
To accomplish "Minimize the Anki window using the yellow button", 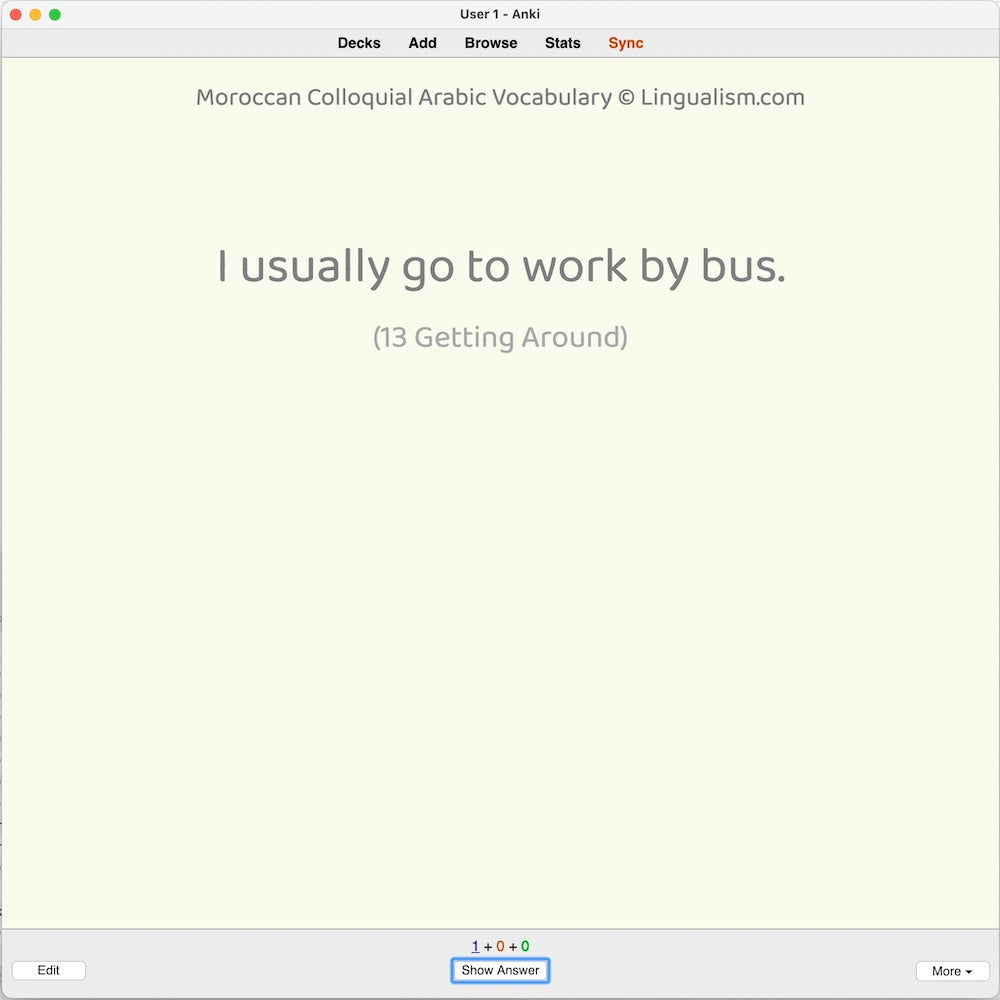I will click(x=35, y=14).
